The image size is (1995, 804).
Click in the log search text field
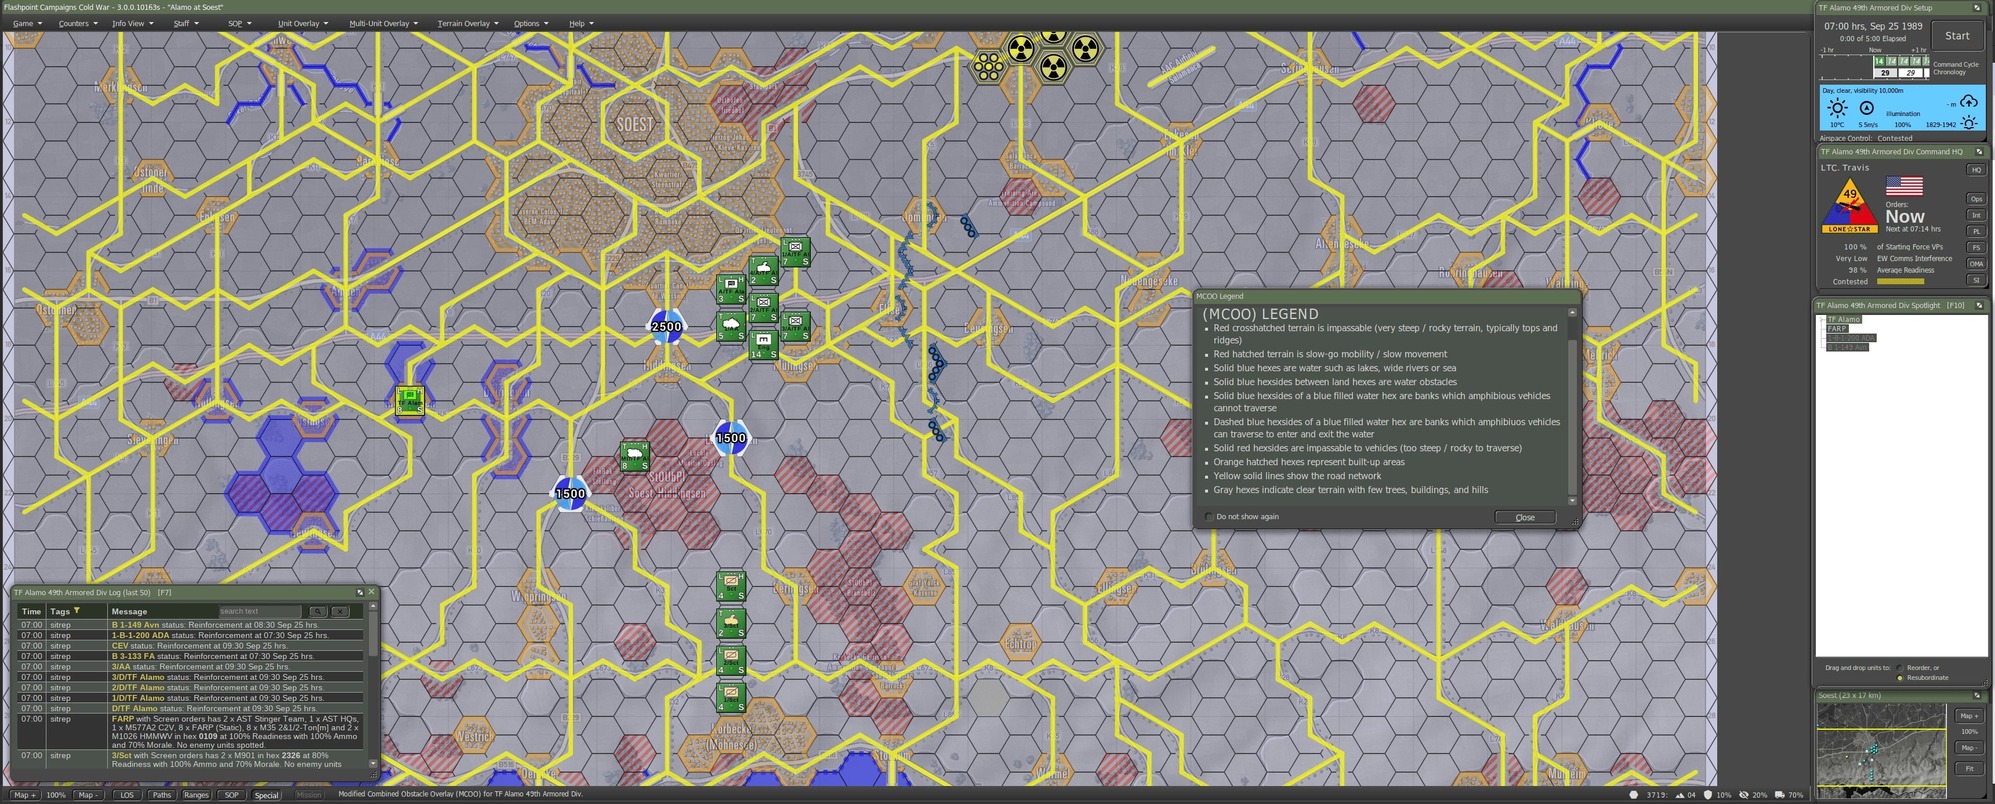click(259, 611)
